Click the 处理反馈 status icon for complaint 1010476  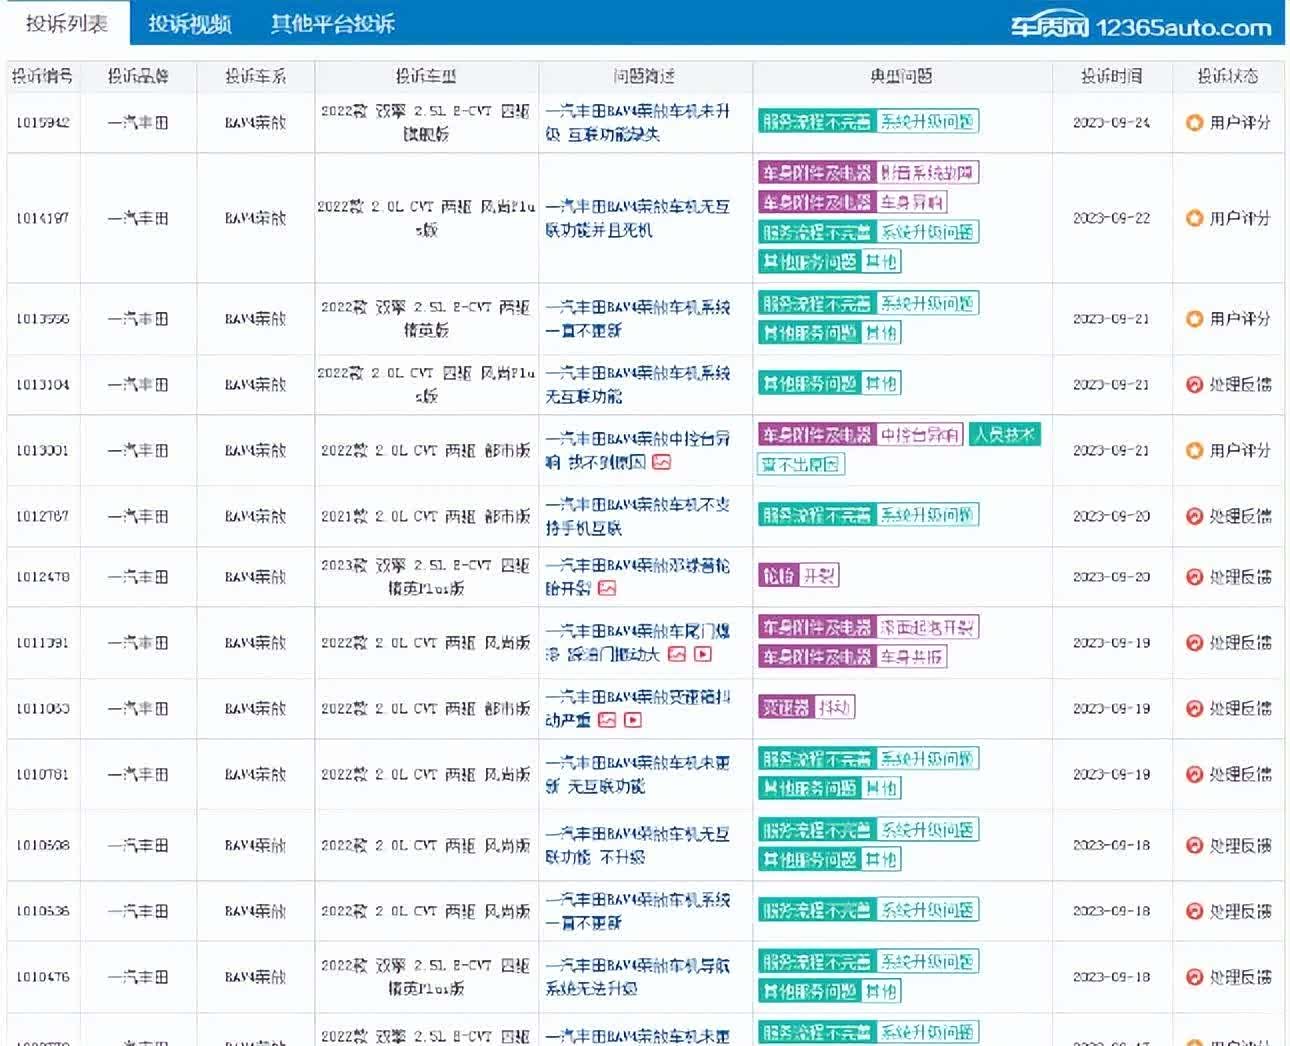(1194, 978)
